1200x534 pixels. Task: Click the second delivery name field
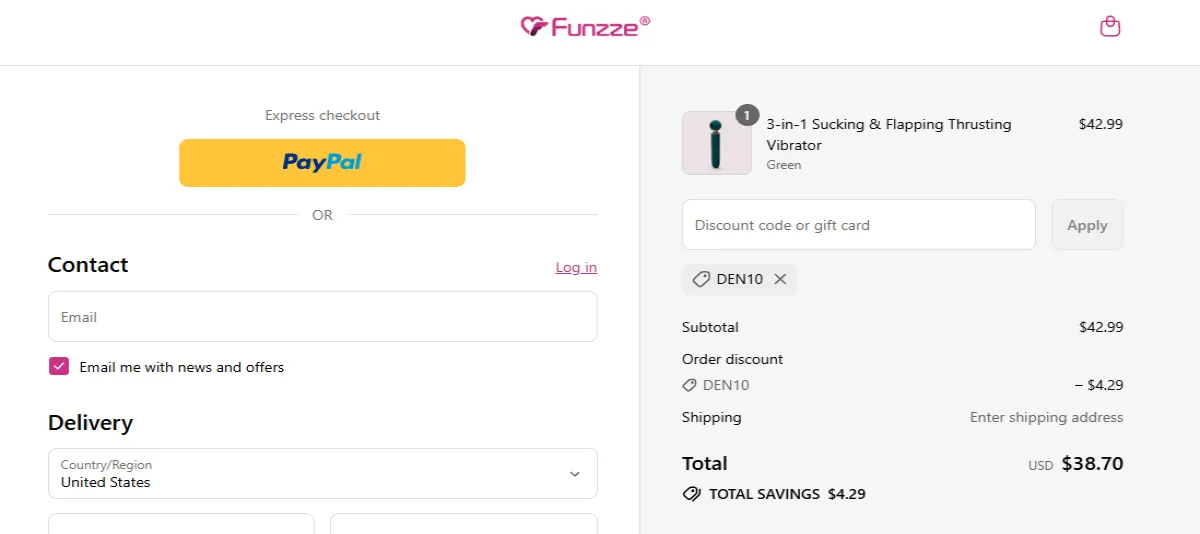(x=463, y=524)
